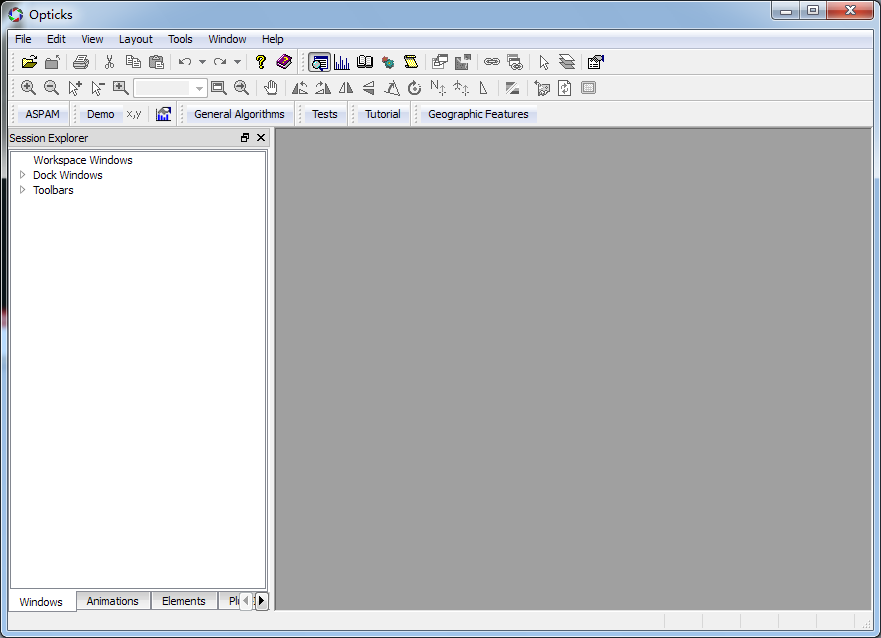The image size is (881, 638).
Task: Expand the Toolbars tree node
Action: tap(23, 190)
